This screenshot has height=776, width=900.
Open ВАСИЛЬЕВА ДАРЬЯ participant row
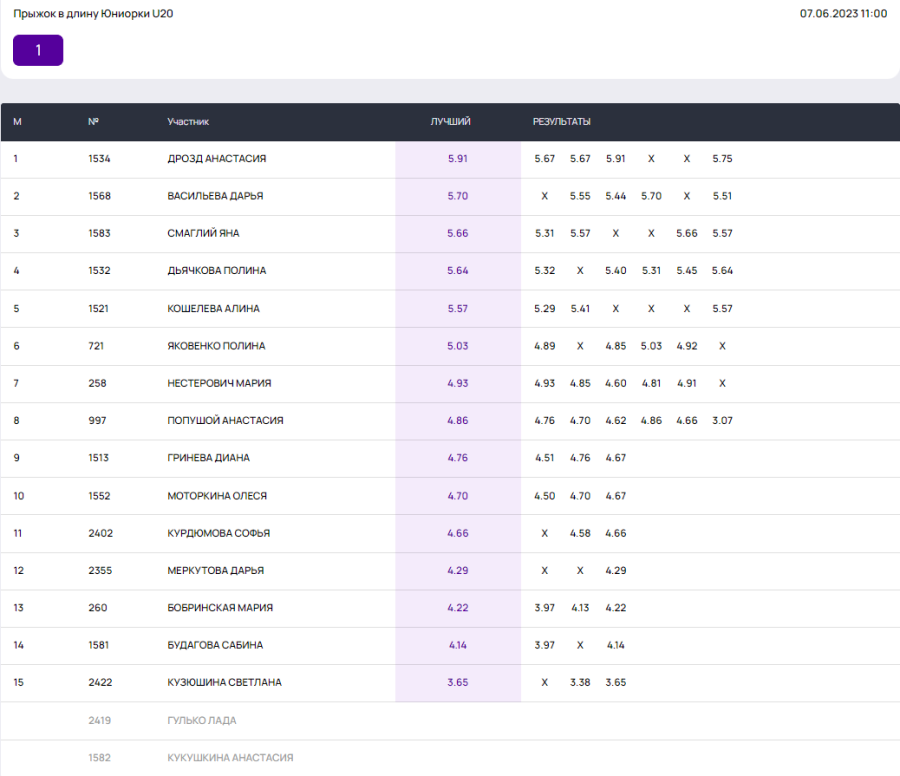pos(215,196)
